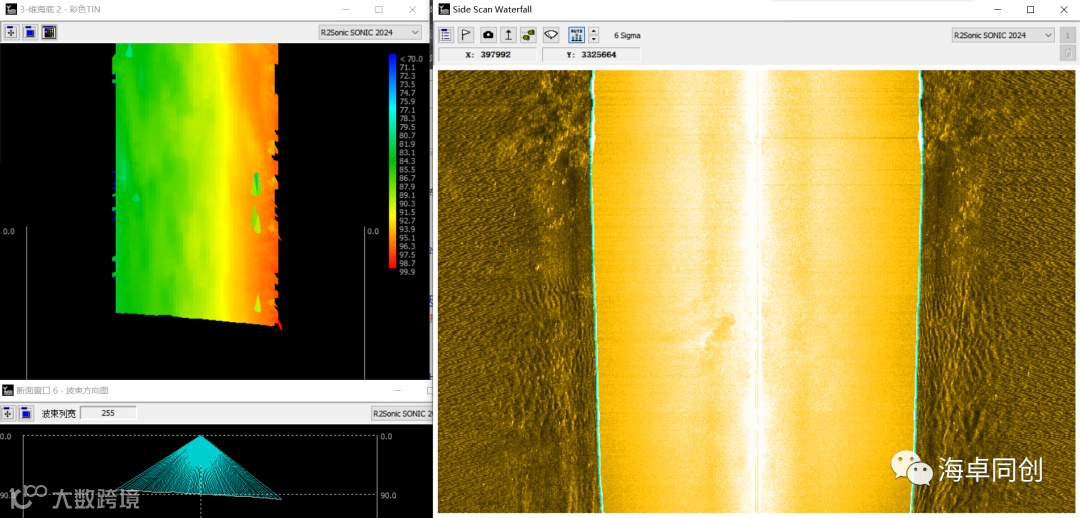Click the green target nodes icon
This screenshot has height=518, width=1080.
[x=528, y=35]
